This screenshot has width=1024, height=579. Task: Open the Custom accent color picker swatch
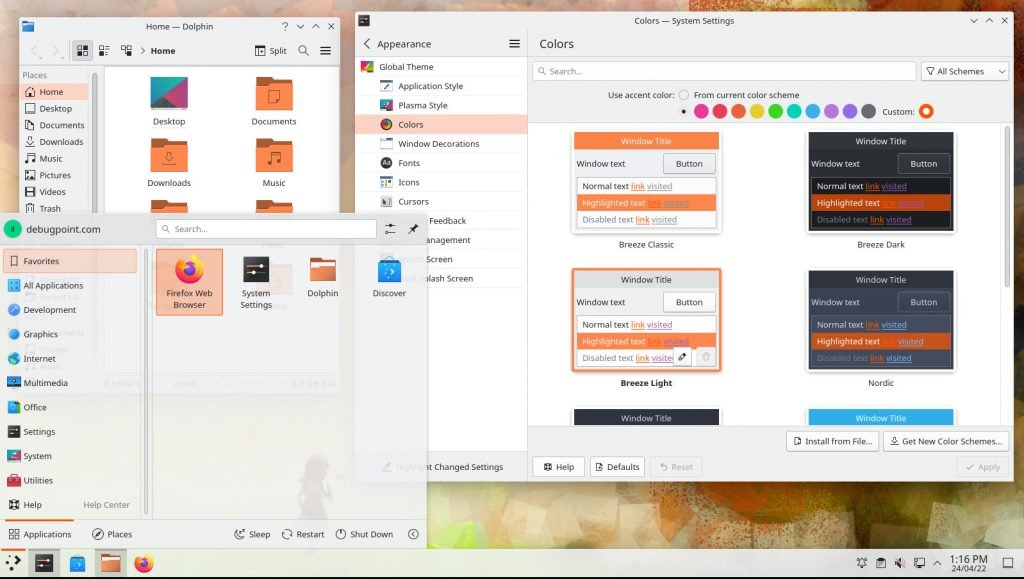(926, 112)
